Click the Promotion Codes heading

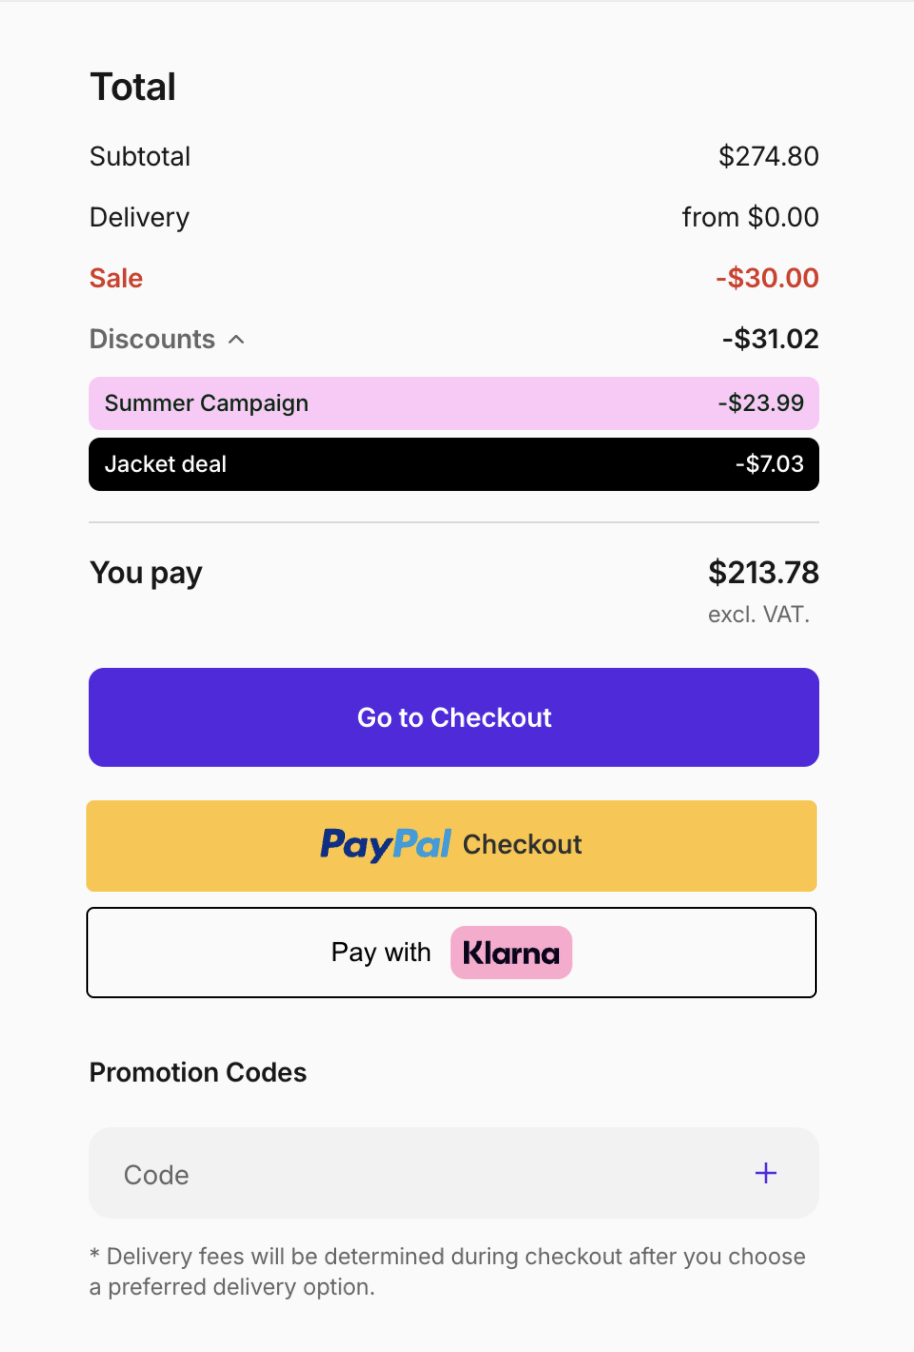point(198,1072)
